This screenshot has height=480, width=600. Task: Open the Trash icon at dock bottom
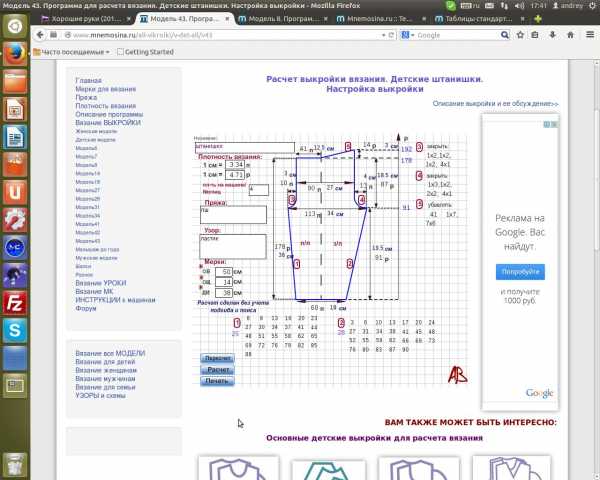[x=14, y=463]
